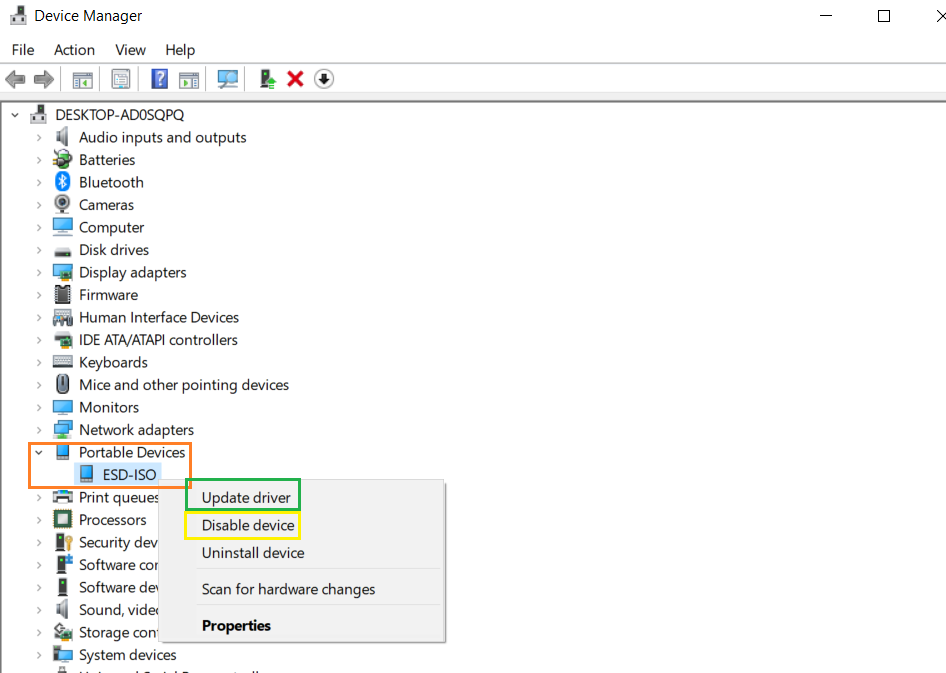Image resolution: width=946 pixels, height=673 pixels.
Task: Click the Show/Hide action pane icon
Action: pyautogui.click(x=188, y=79)
